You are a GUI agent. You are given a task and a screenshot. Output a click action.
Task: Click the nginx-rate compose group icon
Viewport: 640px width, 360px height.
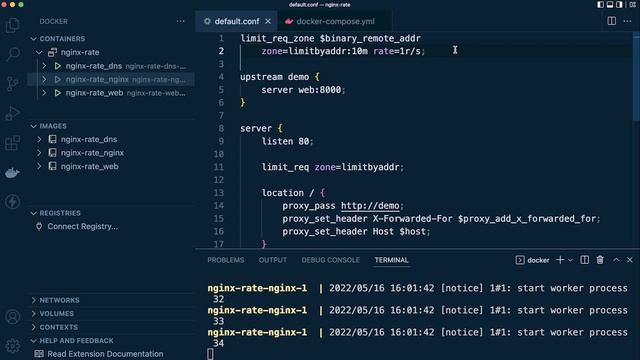coord(52,52)
